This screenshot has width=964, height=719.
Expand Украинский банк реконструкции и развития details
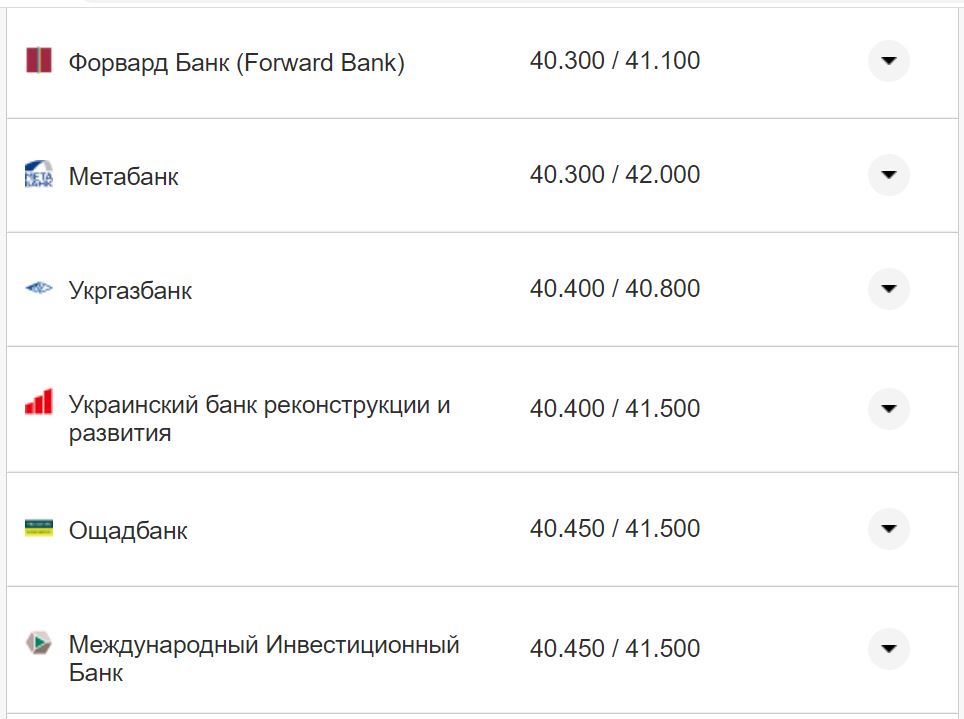(x=888, y=408)
